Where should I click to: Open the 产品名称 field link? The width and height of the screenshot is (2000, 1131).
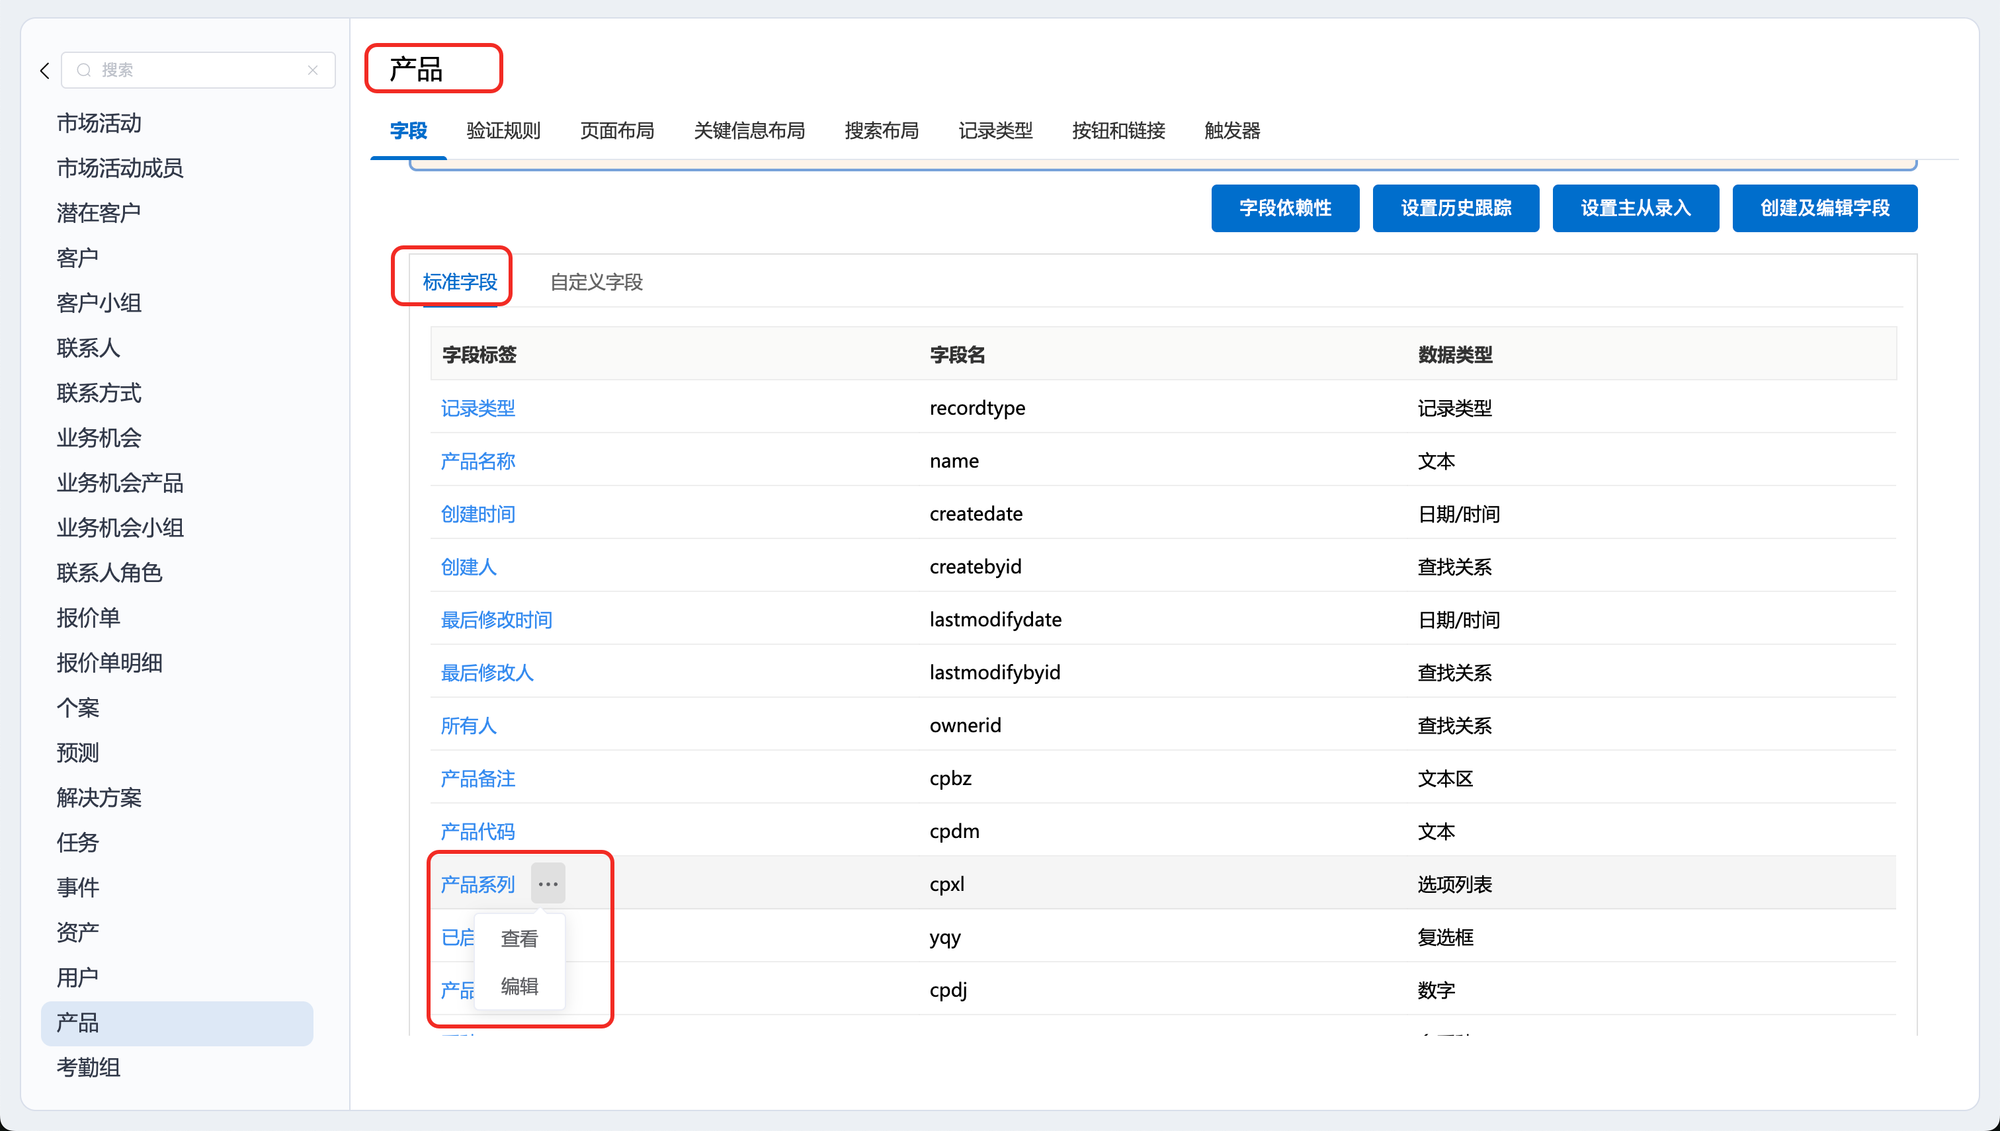pyautogui.click(x=478, y=461)
